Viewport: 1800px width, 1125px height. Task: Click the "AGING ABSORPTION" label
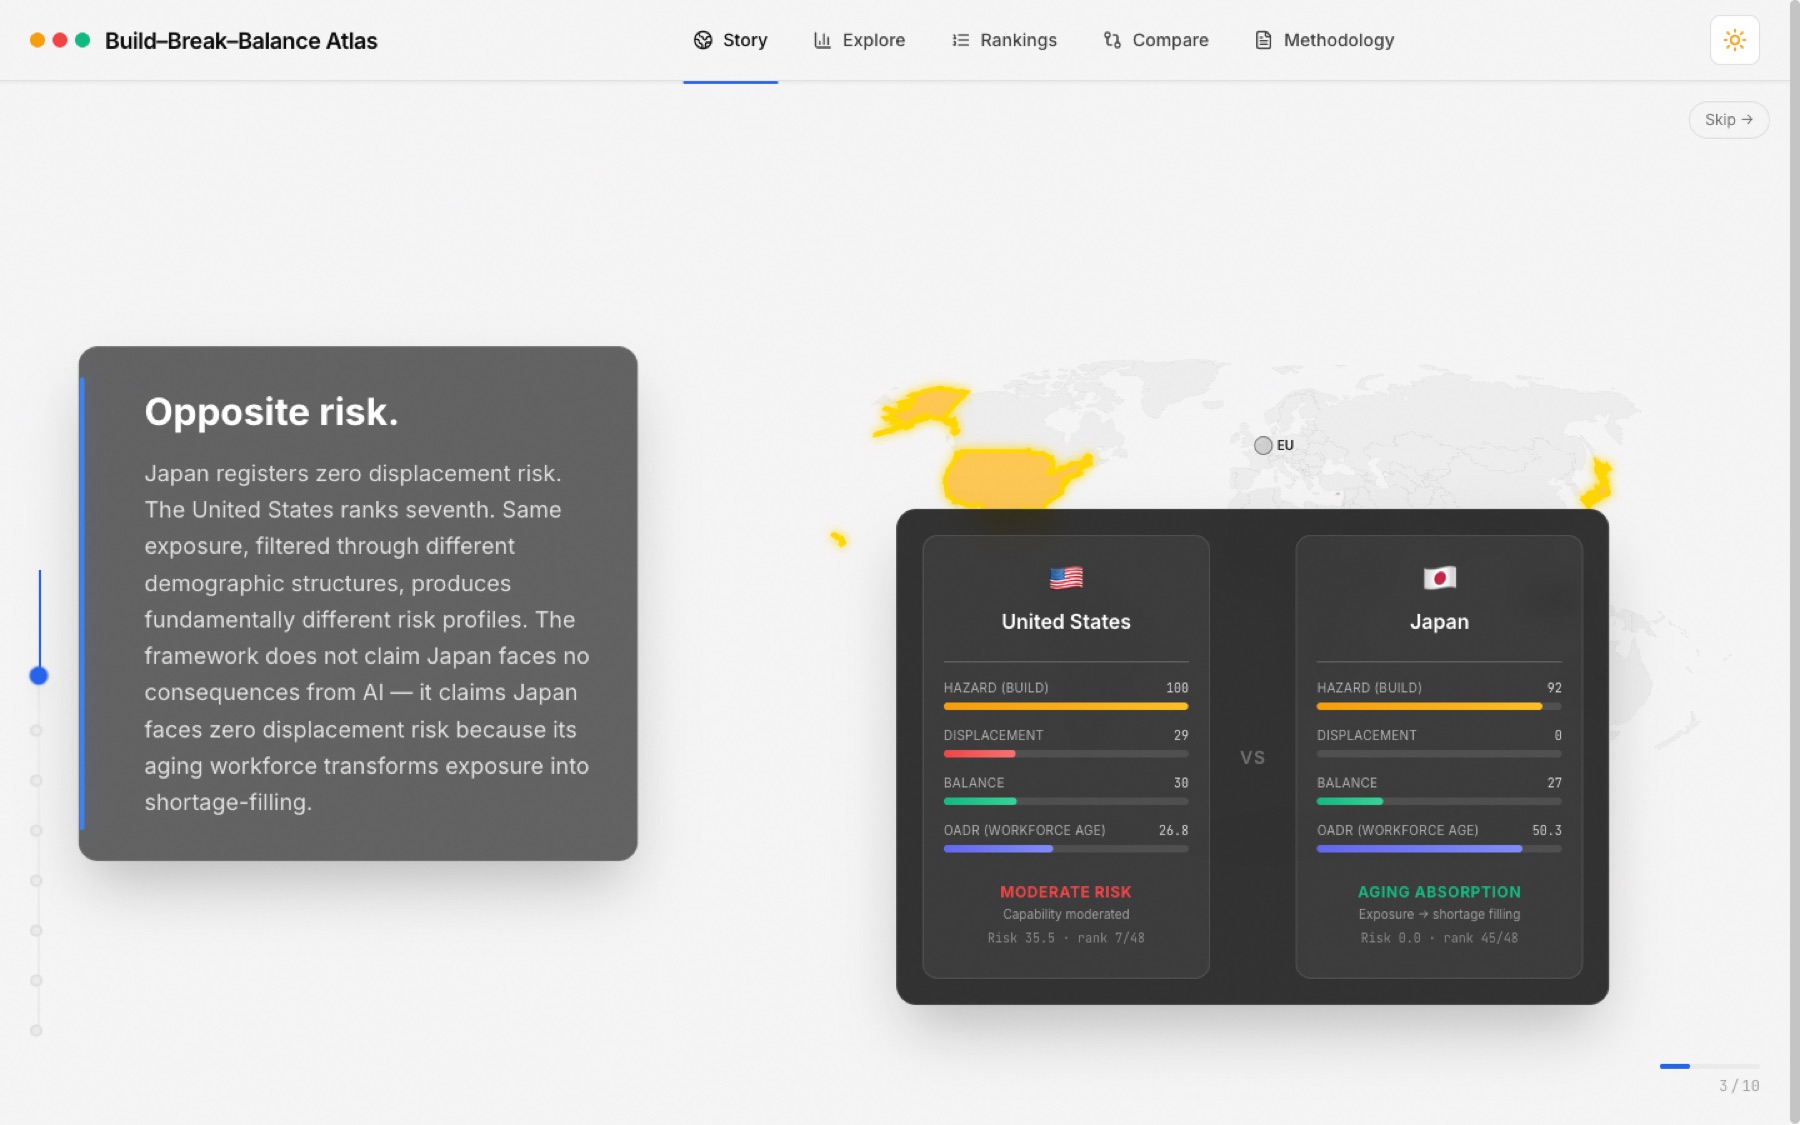(x=1439, y=892)
